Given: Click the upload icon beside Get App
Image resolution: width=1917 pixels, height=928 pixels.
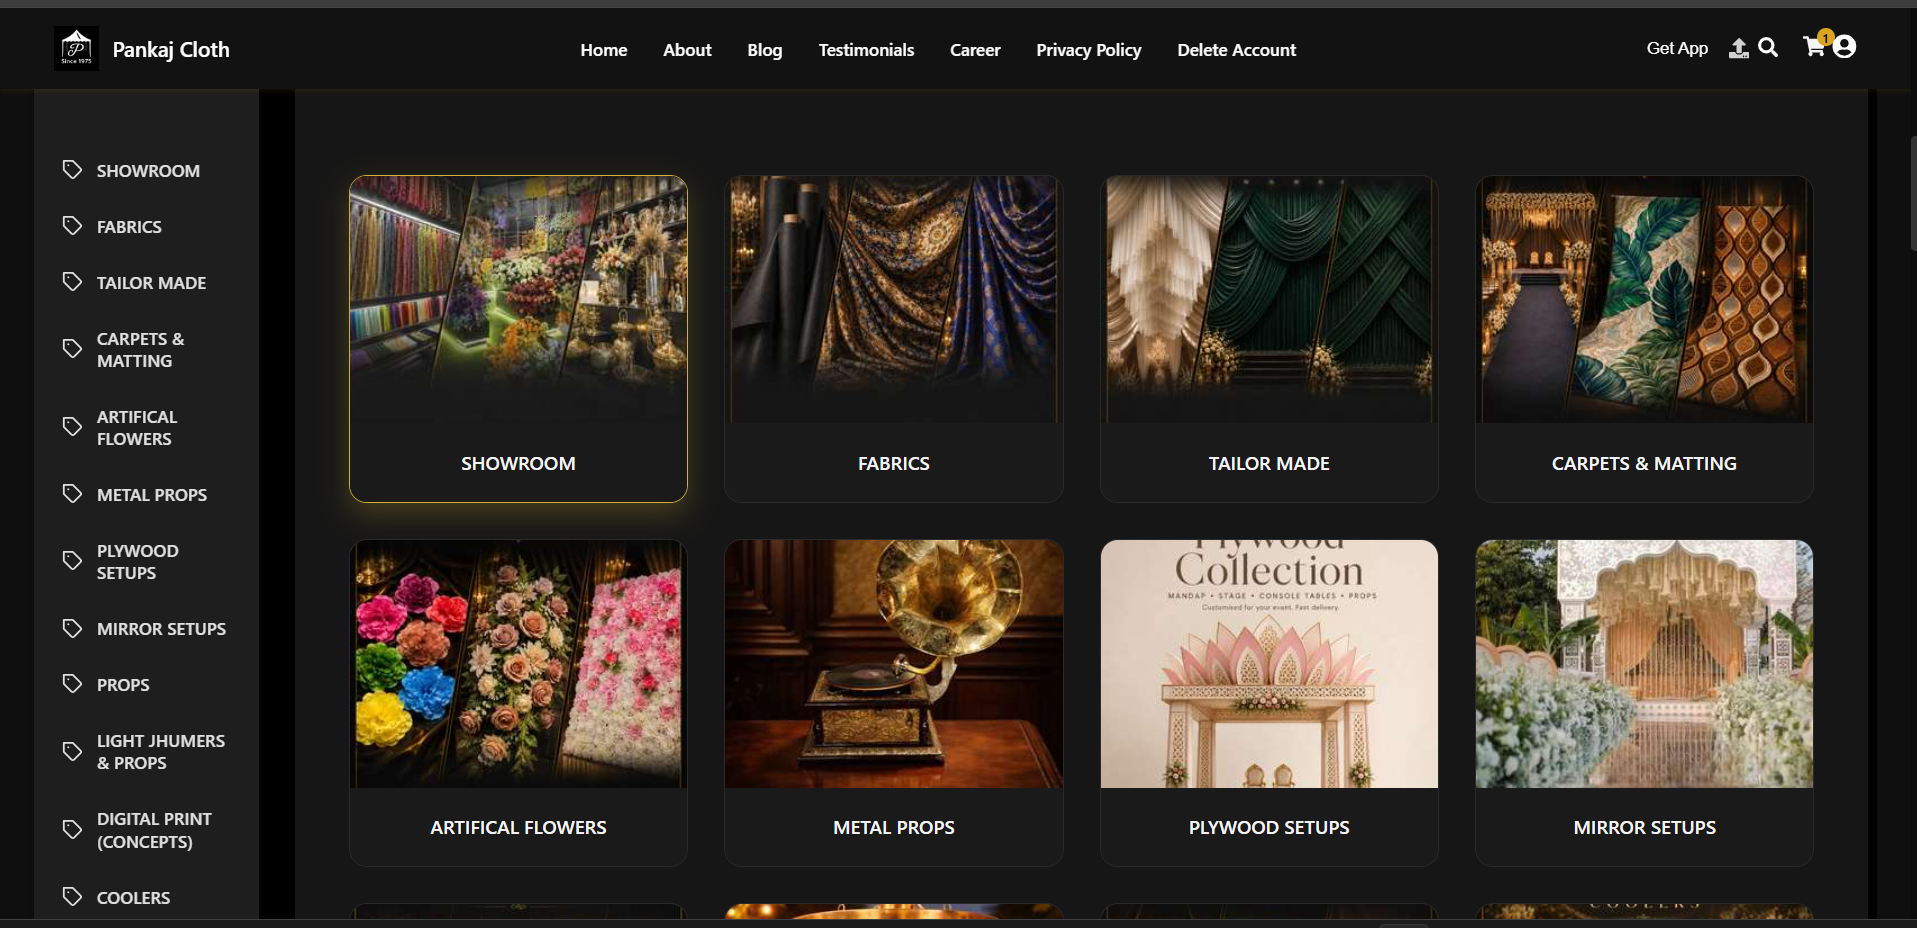Looking at the screenshot, I should click(x=1739, y=48).
